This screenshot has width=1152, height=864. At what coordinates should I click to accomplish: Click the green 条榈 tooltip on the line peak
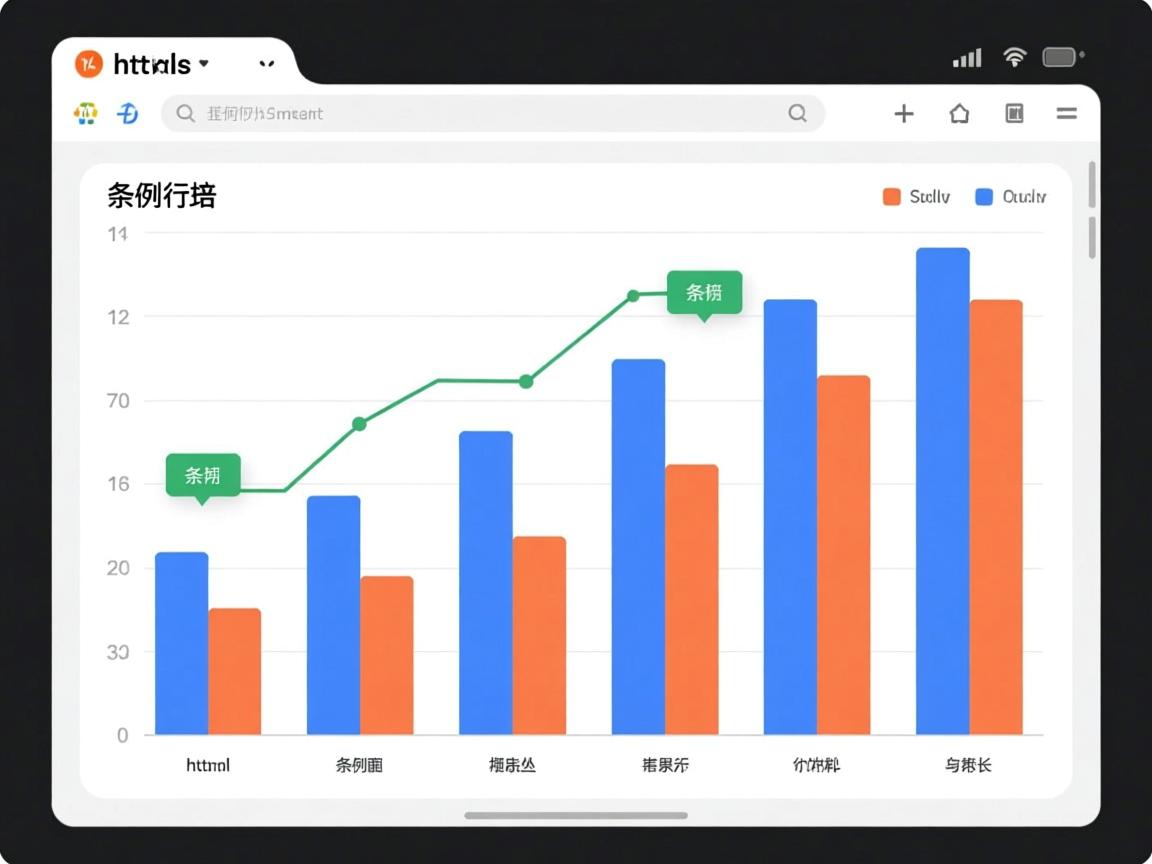click(703, 291)
